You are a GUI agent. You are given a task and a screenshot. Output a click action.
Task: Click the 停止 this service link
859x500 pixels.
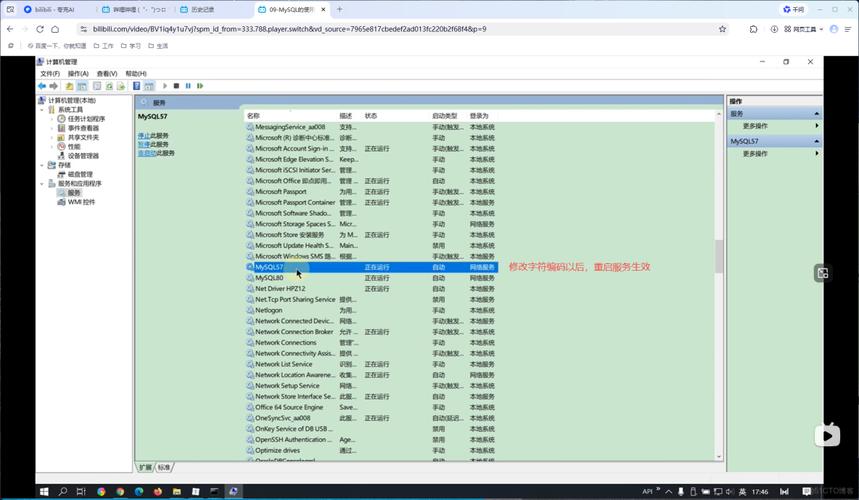tap(144, 135)
